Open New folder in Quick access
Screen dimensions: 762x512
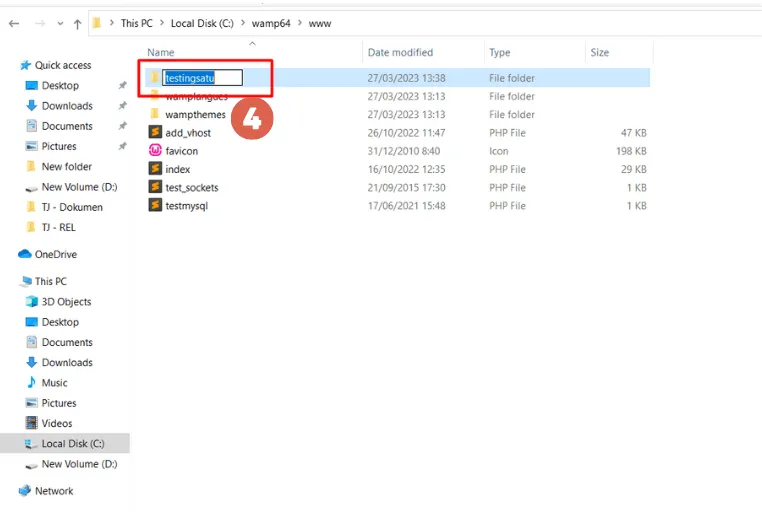pos(67,167)
